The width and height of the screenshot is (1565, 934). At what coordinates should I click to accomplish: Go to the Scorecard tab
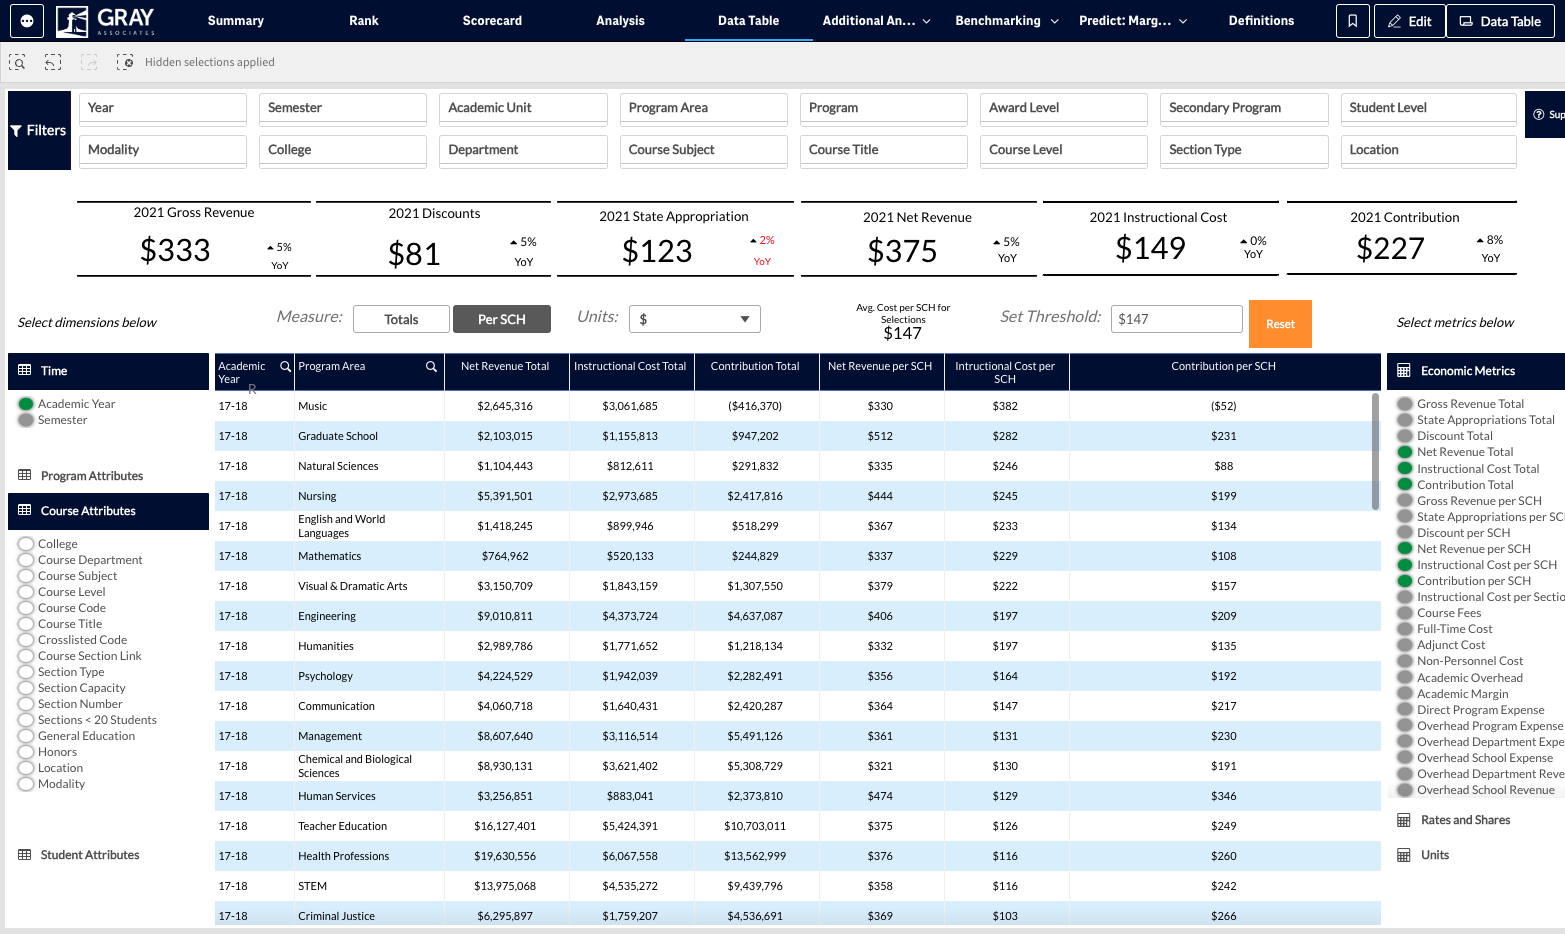tap(492, 21)
